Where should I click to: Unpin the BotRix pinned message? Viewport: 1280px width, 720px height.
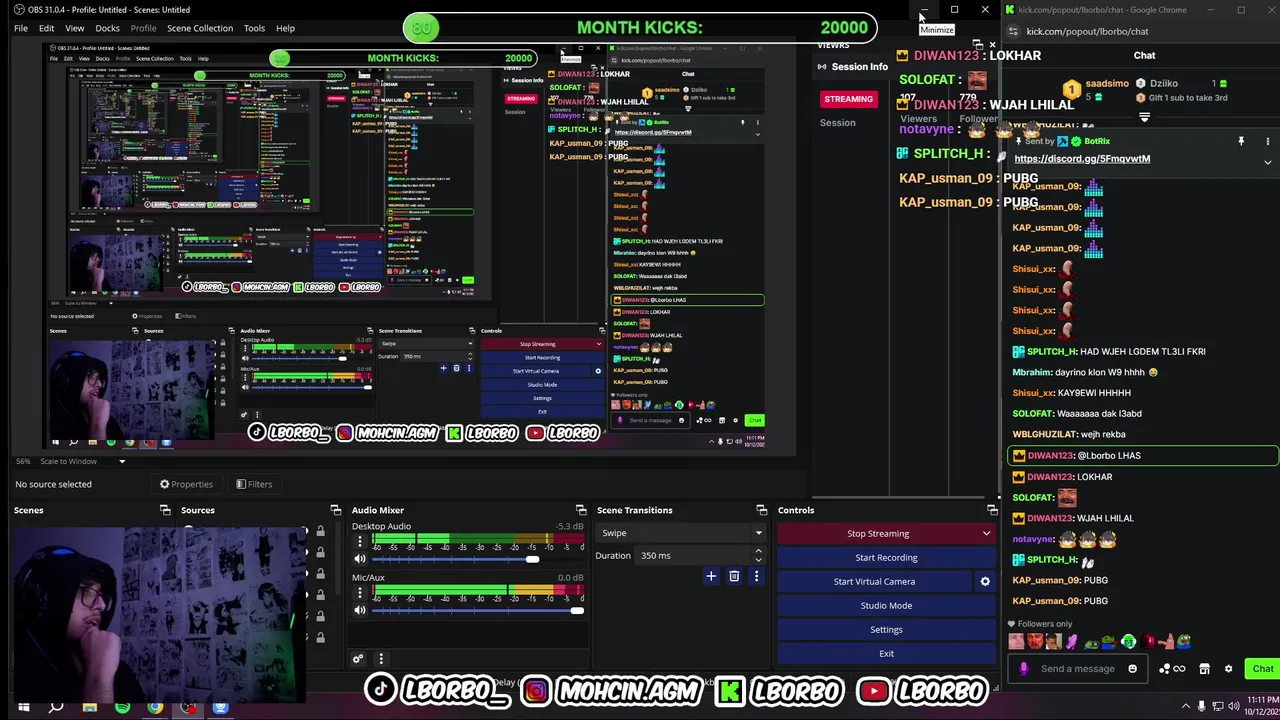tap(1241, 141)
